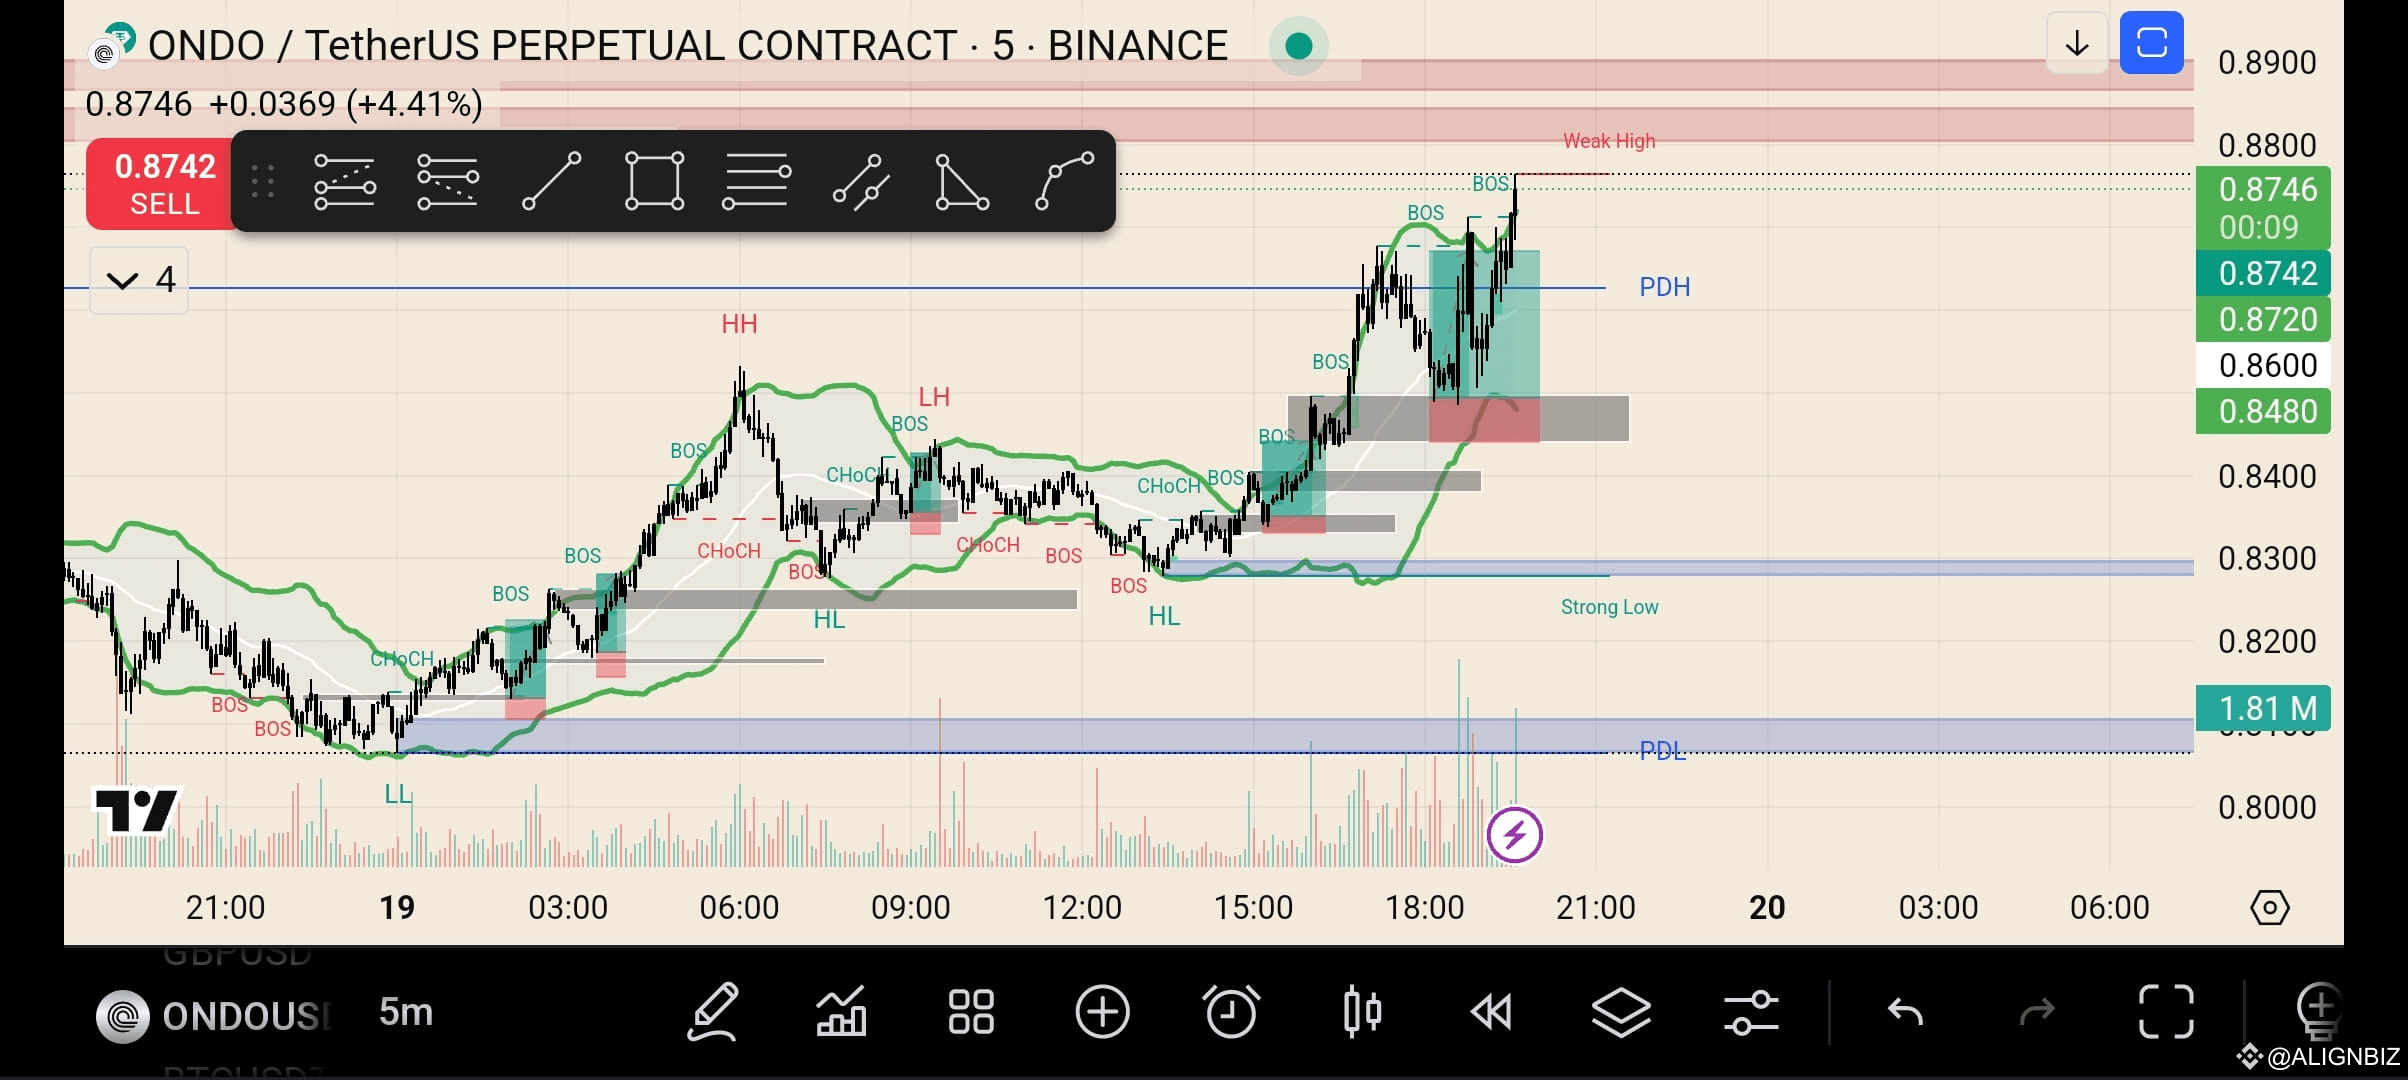Viewport: 2408px width, 1080px height.
Task: Open the chart settings sliders icon
Action: coord(1751,1012)
